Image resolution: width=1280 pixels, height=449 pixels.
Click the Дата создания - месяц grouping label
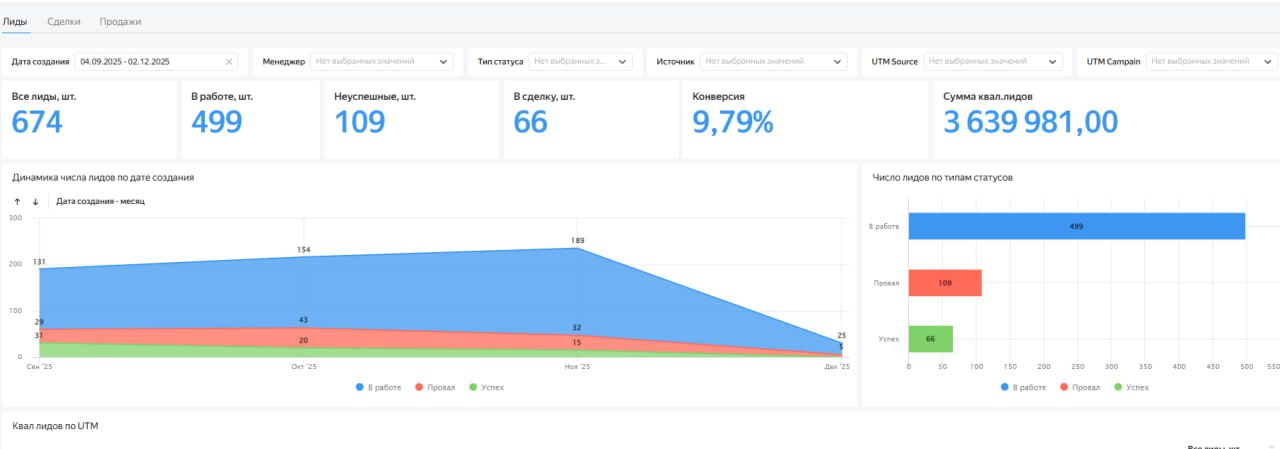click(x=101, y=201)
